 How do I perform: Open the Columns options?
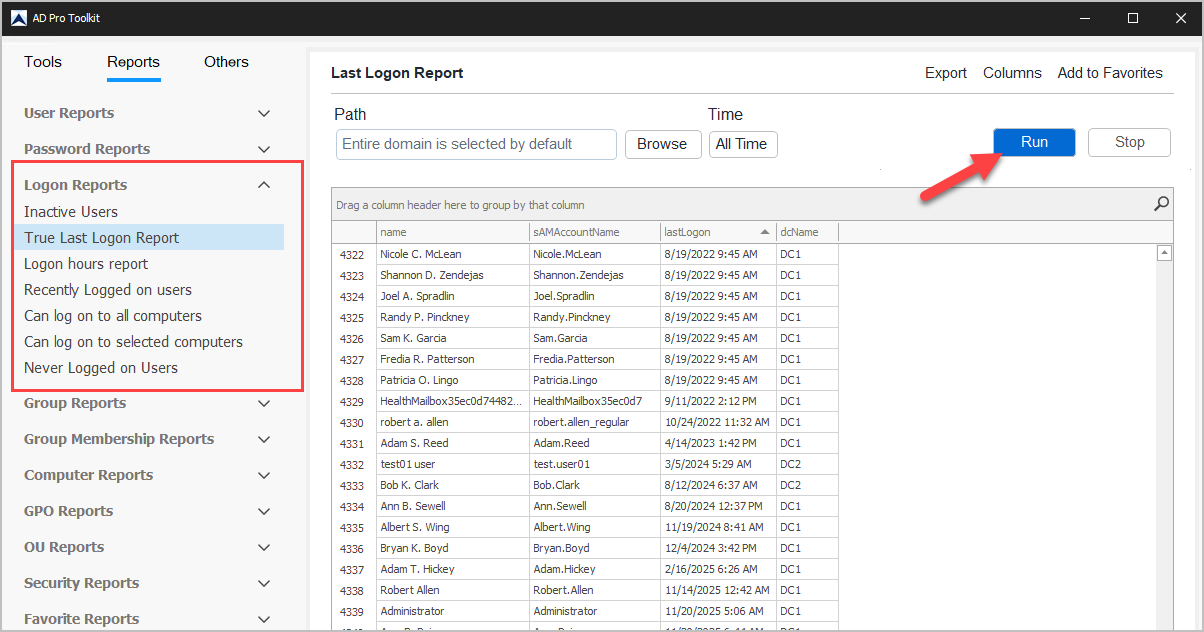tap(1012, 72)
